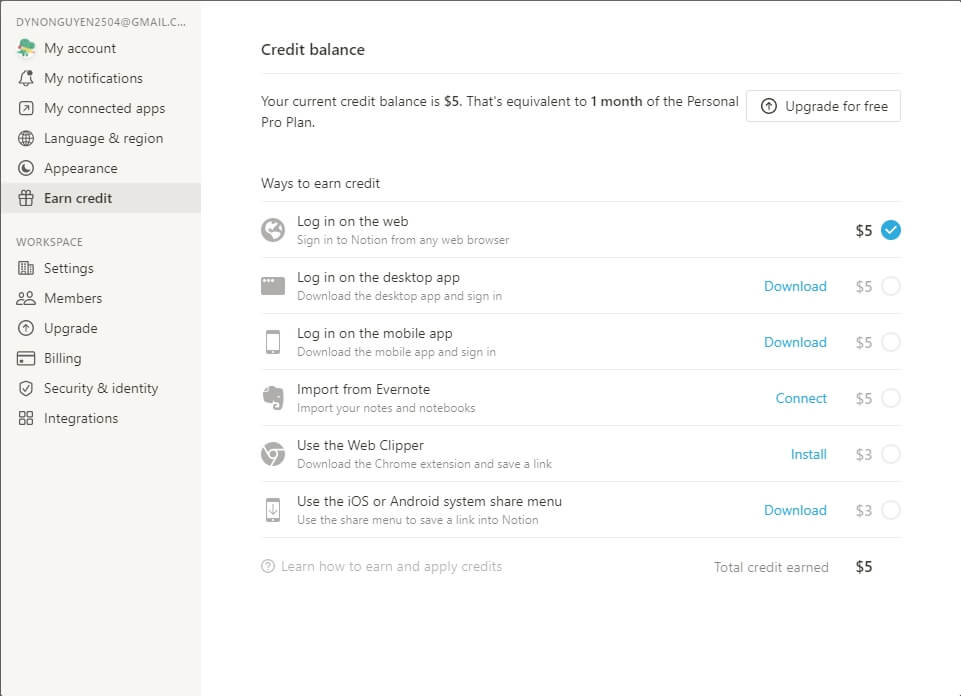Image resolution: width=961 pixels, height=696 pixels.
Task: Click the WORKSPACE section label
Action: click(x=49, y=242)
